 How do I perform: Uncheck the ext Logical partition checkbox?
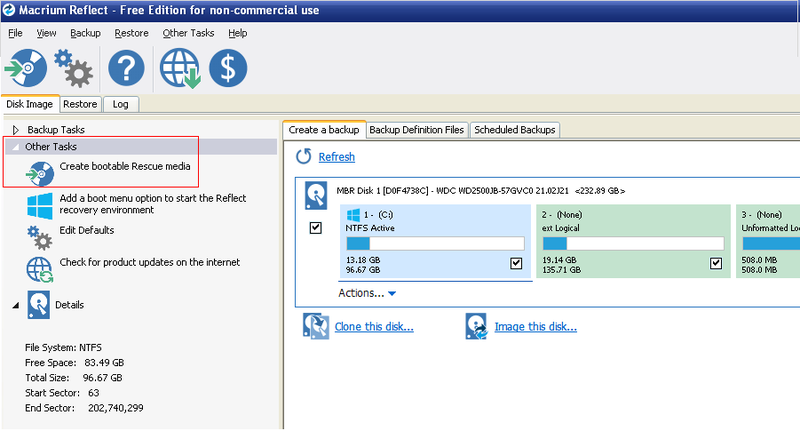(716, 263)
